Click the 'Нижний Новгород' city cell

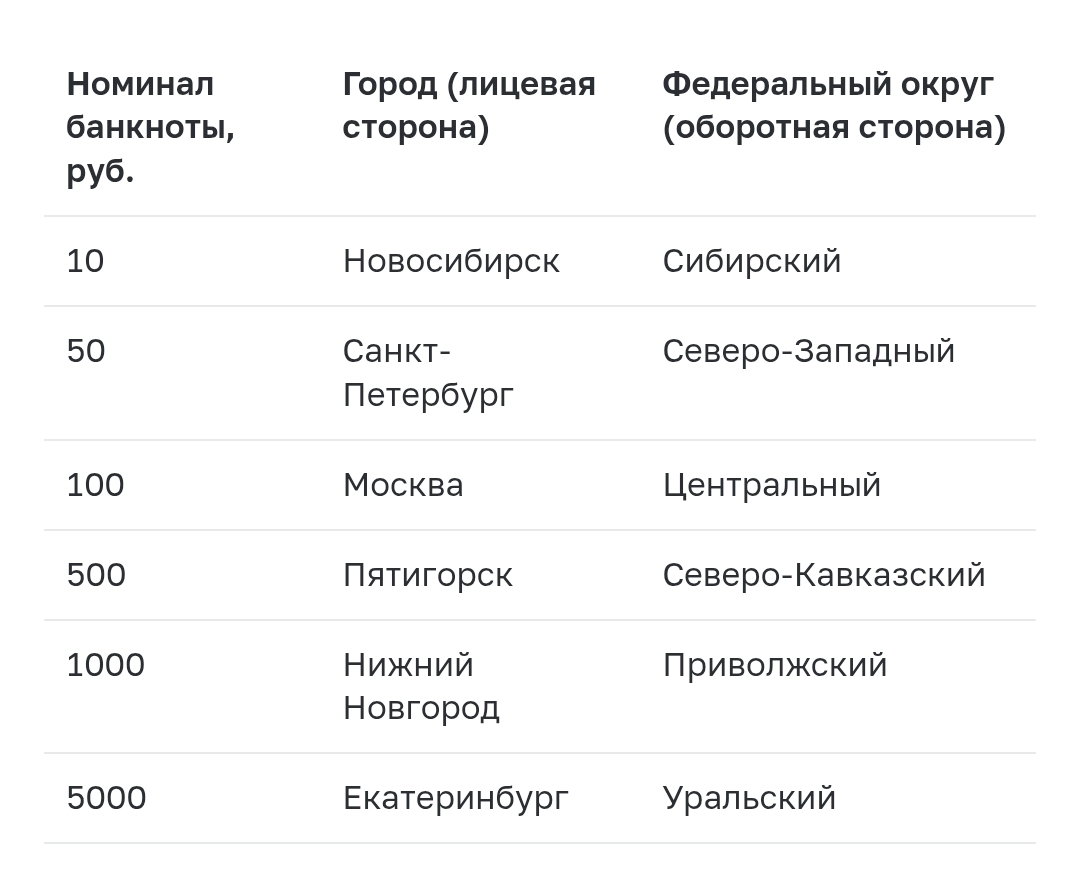pyautogui.click(x=421, y=686)
